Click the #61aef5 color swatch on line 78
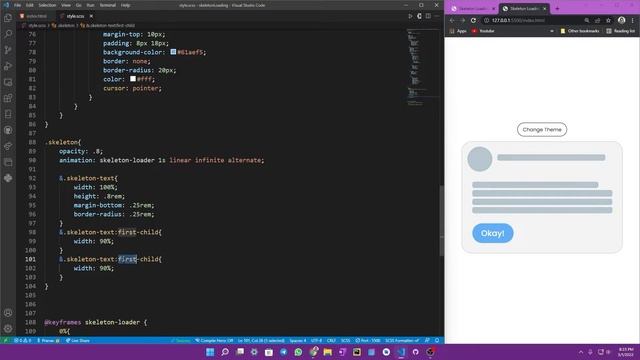This screenshot has height=360, width=640. click(173, 52)
